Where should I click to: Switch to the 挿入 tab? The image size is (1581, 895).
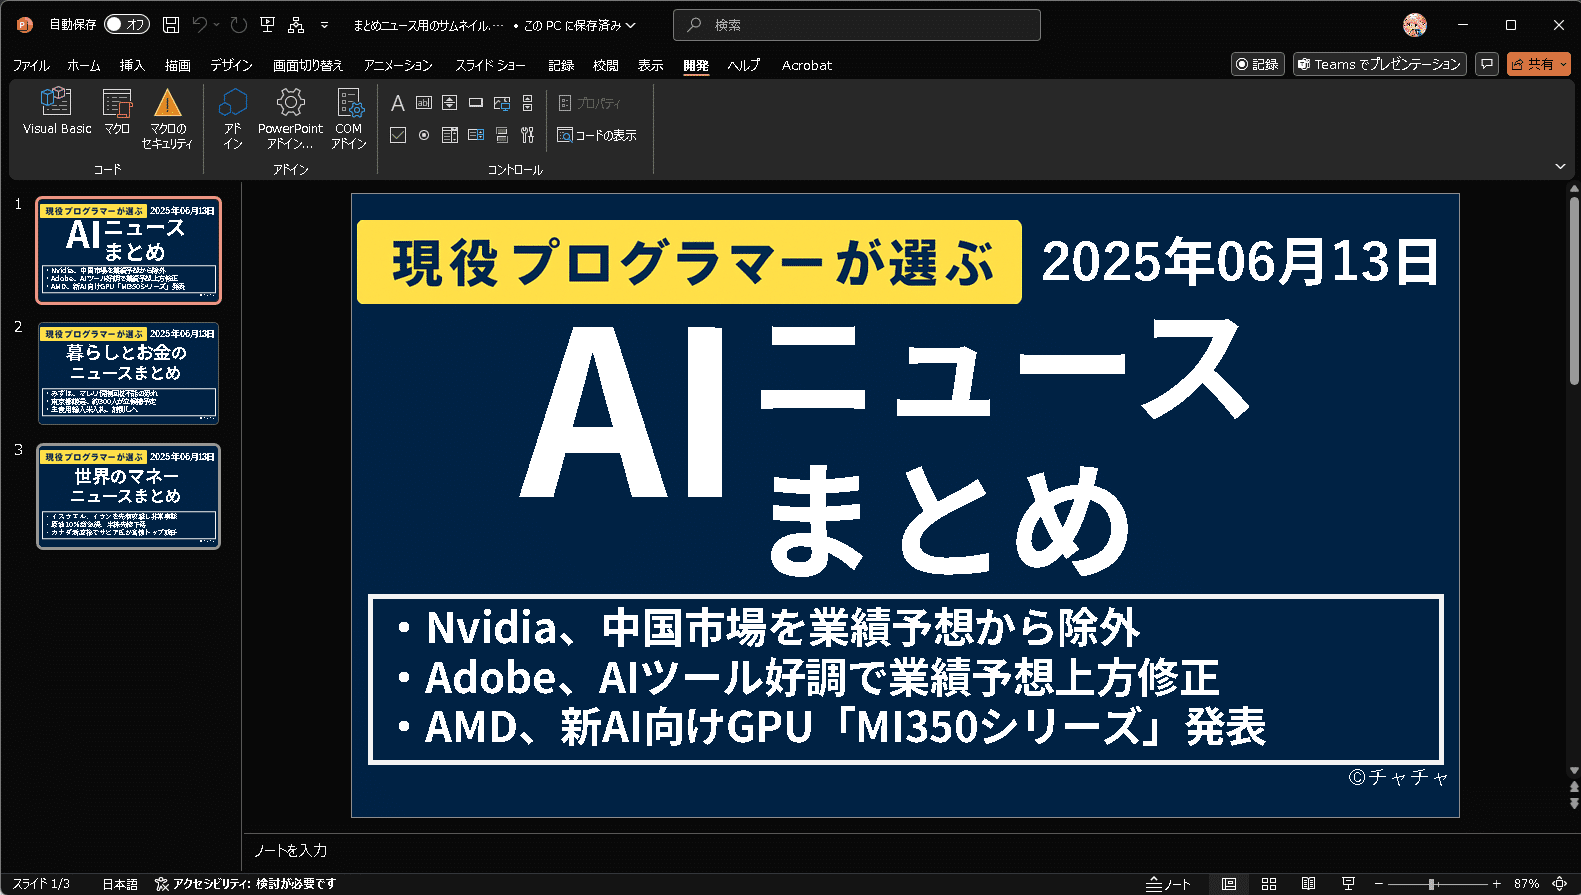[132, 65]
